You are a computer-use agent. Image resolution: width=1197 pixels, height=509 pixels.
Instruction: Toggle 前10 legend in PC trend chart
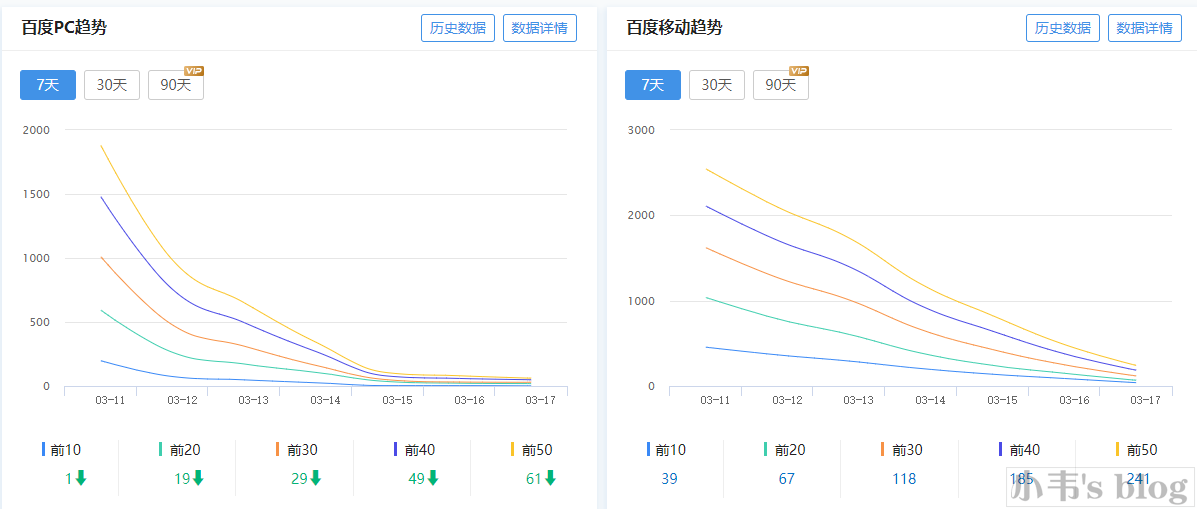pos(62,450)
